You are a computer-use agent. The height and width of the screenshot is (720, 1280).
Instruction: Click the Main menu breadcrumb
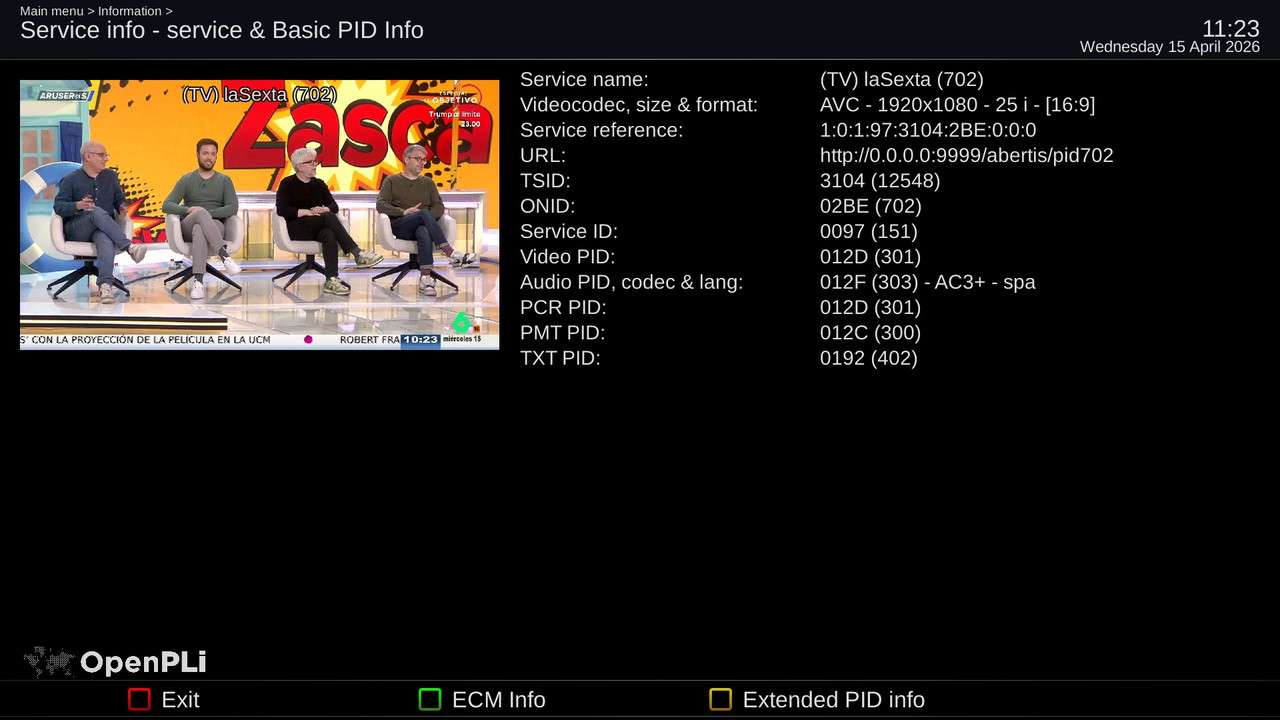pyautogui.click(x=52, y=11)
